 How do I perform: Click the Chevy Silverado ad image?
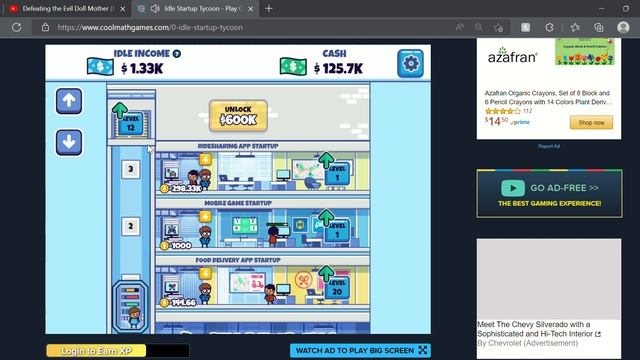point(549,279)
